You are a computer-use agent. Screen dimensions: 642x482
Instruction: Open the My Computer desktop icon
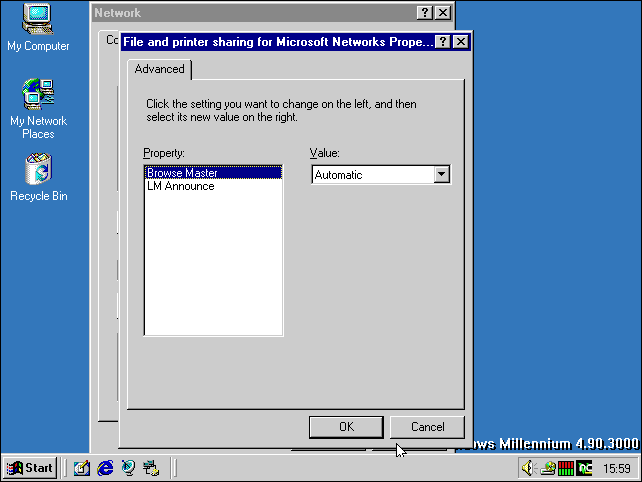click(x=38, y=27)
